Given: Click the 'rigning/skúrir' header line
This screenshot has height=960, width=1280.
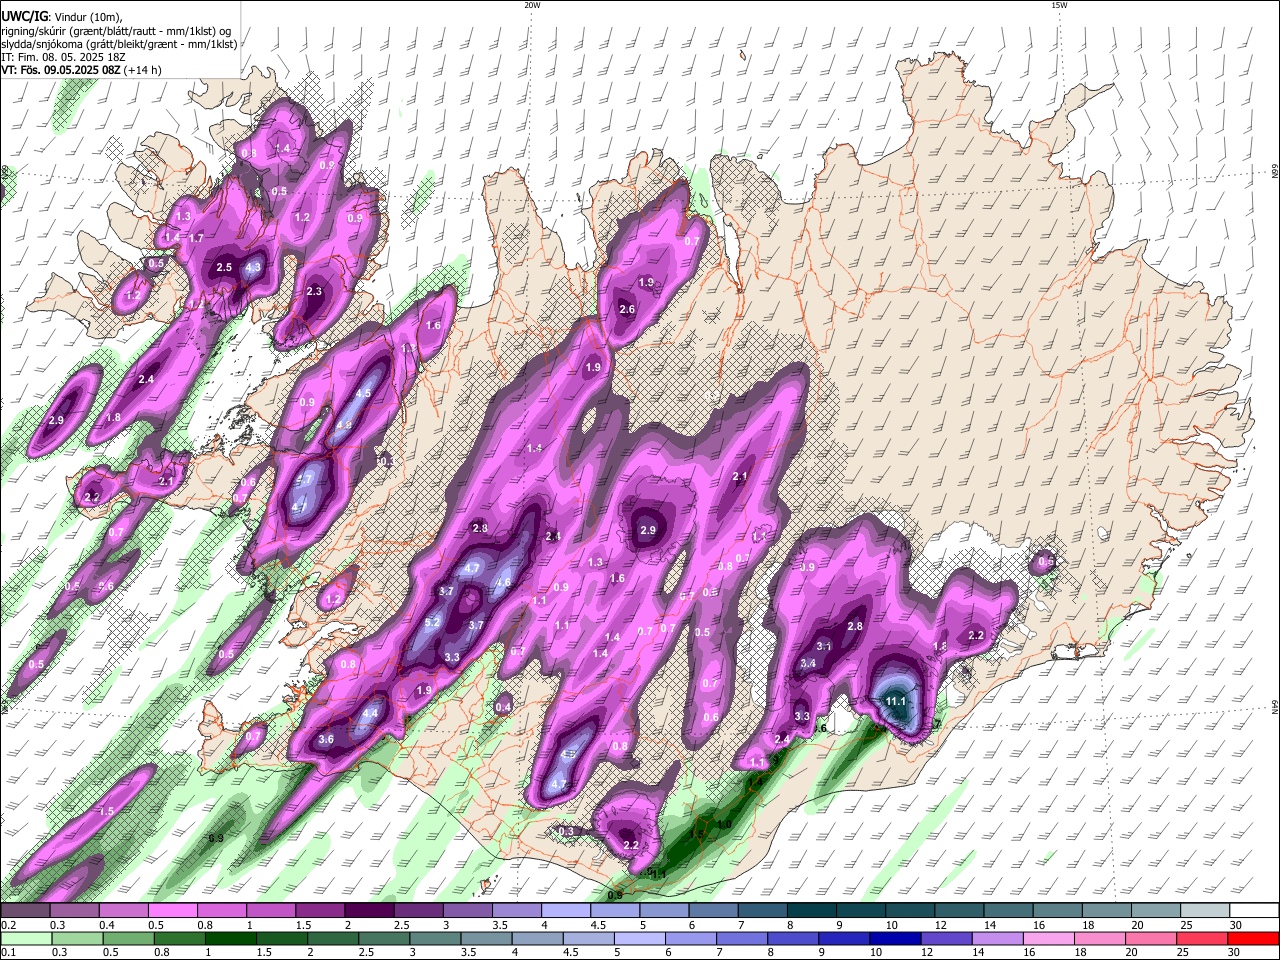Looking at the screenshot, I should pos(116,31).
